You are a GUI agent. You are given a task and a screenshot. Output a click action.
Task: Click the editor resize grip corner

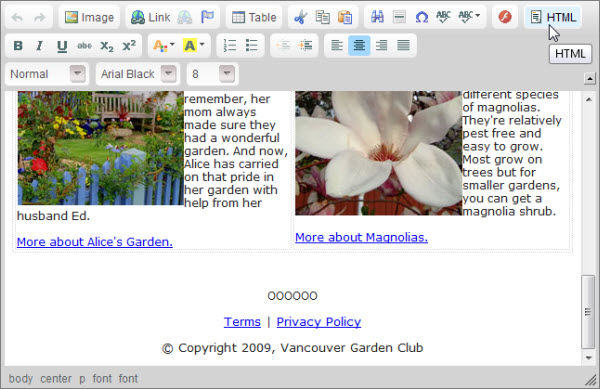[x=591, y=380]
